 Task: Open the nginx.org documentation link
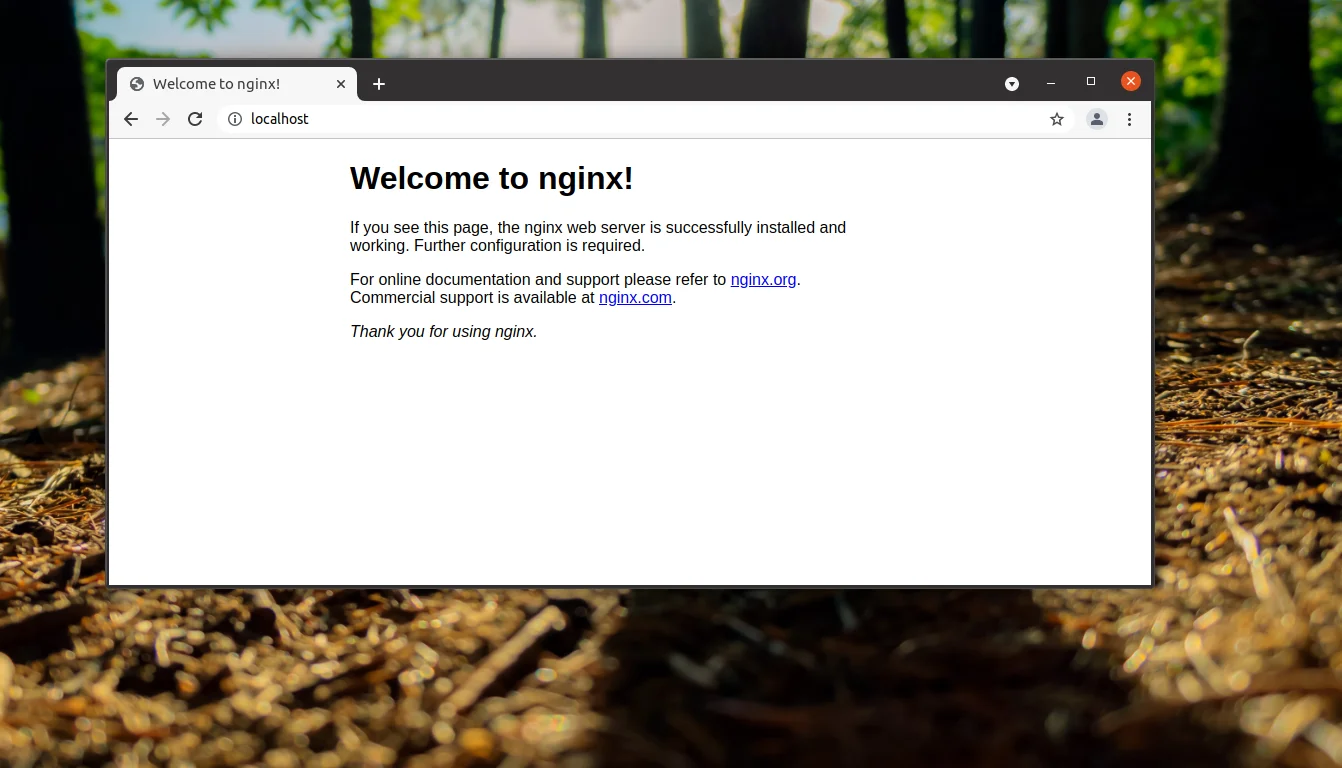(x=763, y=279)
